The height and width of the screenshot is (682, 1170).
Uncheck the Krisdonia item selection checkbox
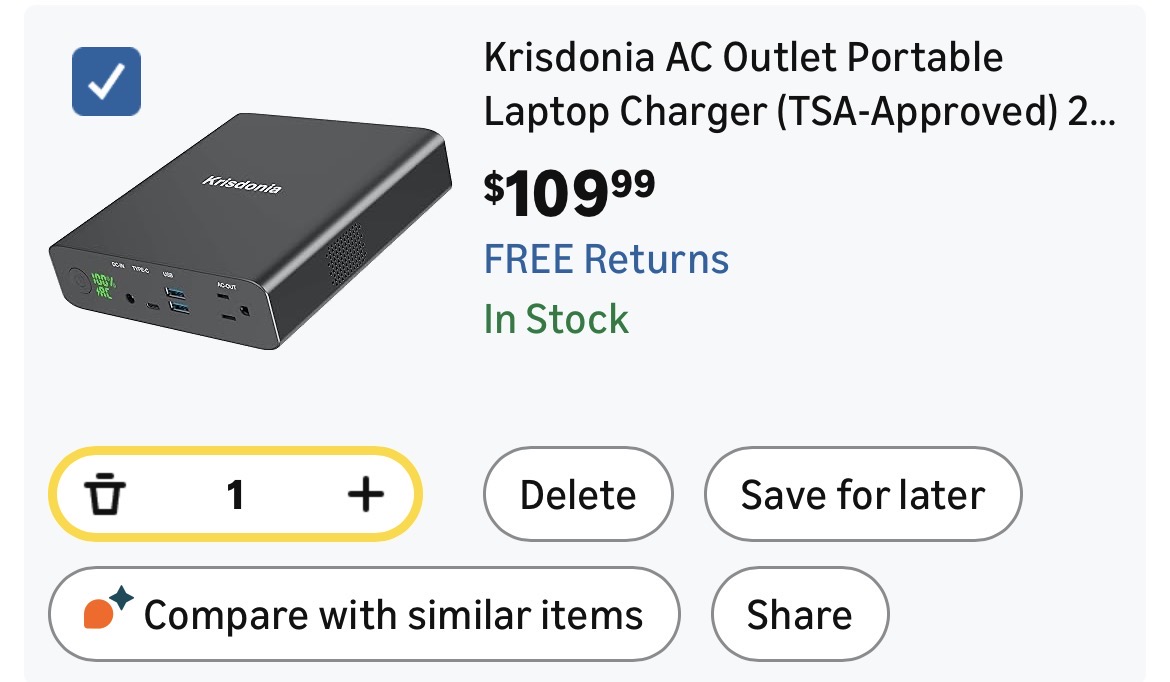pos(106,82)
